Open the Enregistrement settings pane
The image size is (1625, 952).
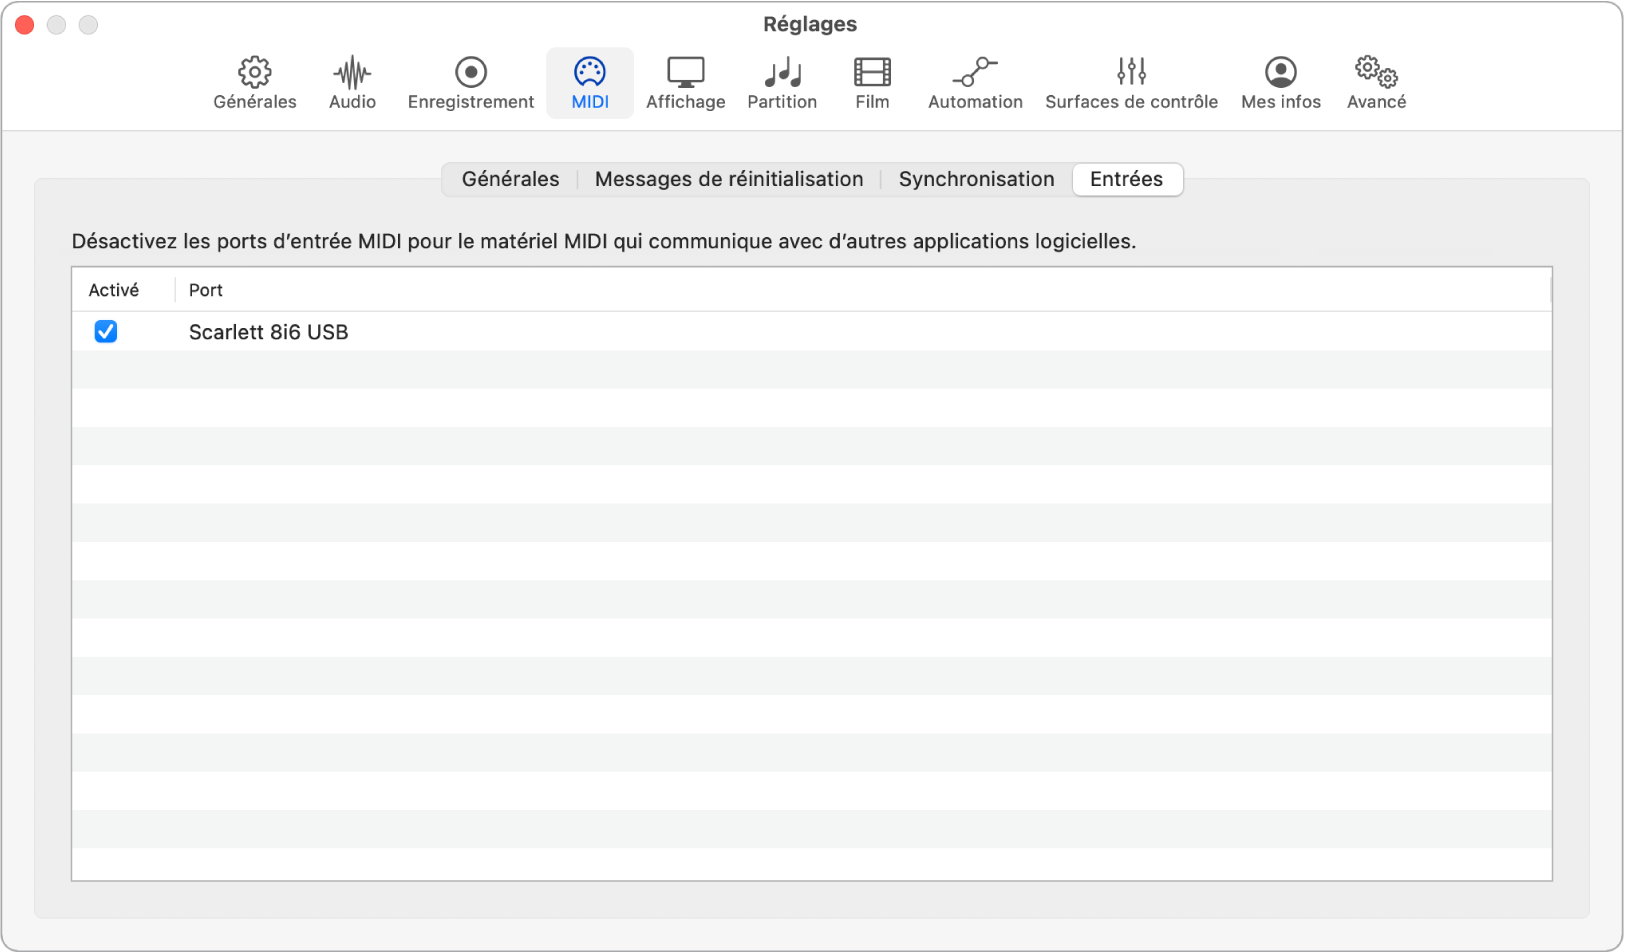(471, 83)
